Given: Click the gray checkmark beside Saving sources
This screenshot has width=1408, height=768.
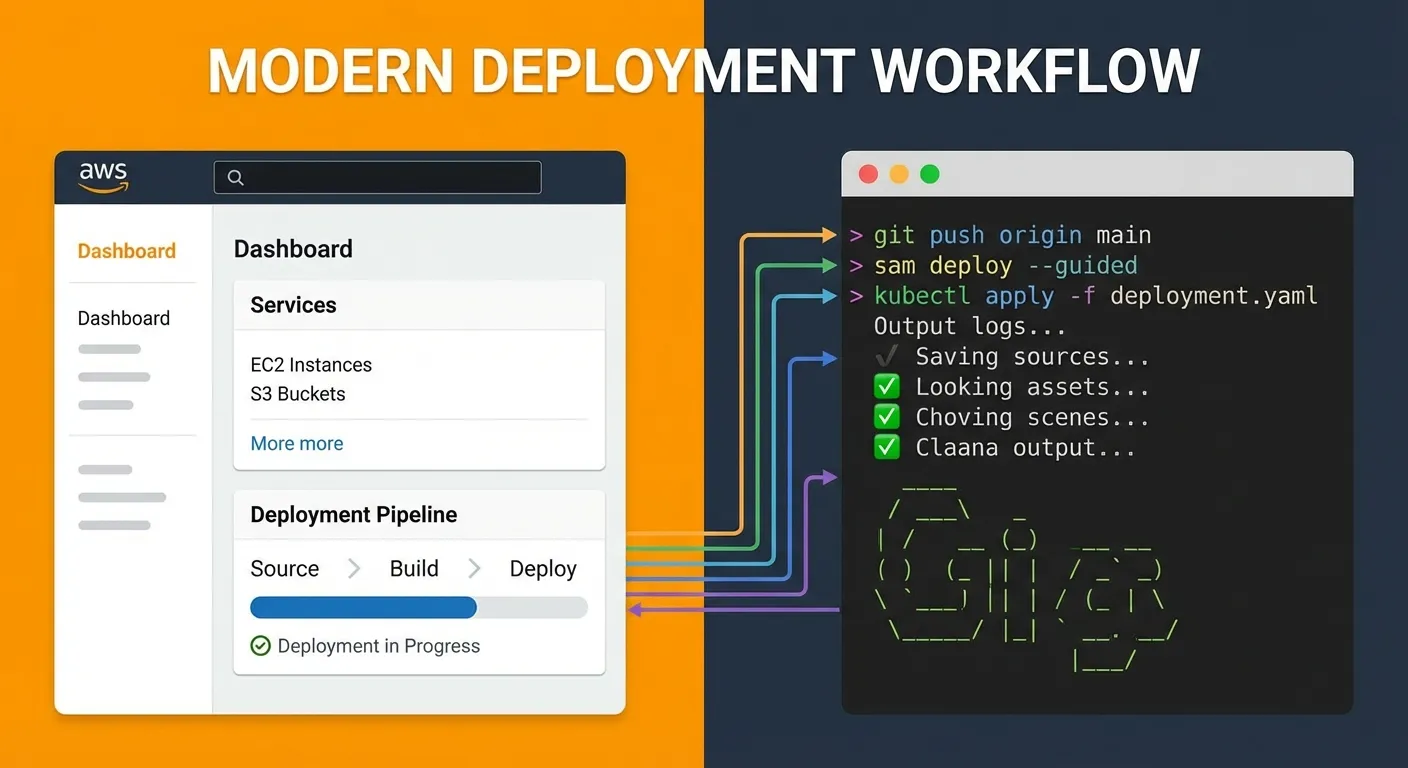Looking at the screenshot, I should tap(886, 357).
